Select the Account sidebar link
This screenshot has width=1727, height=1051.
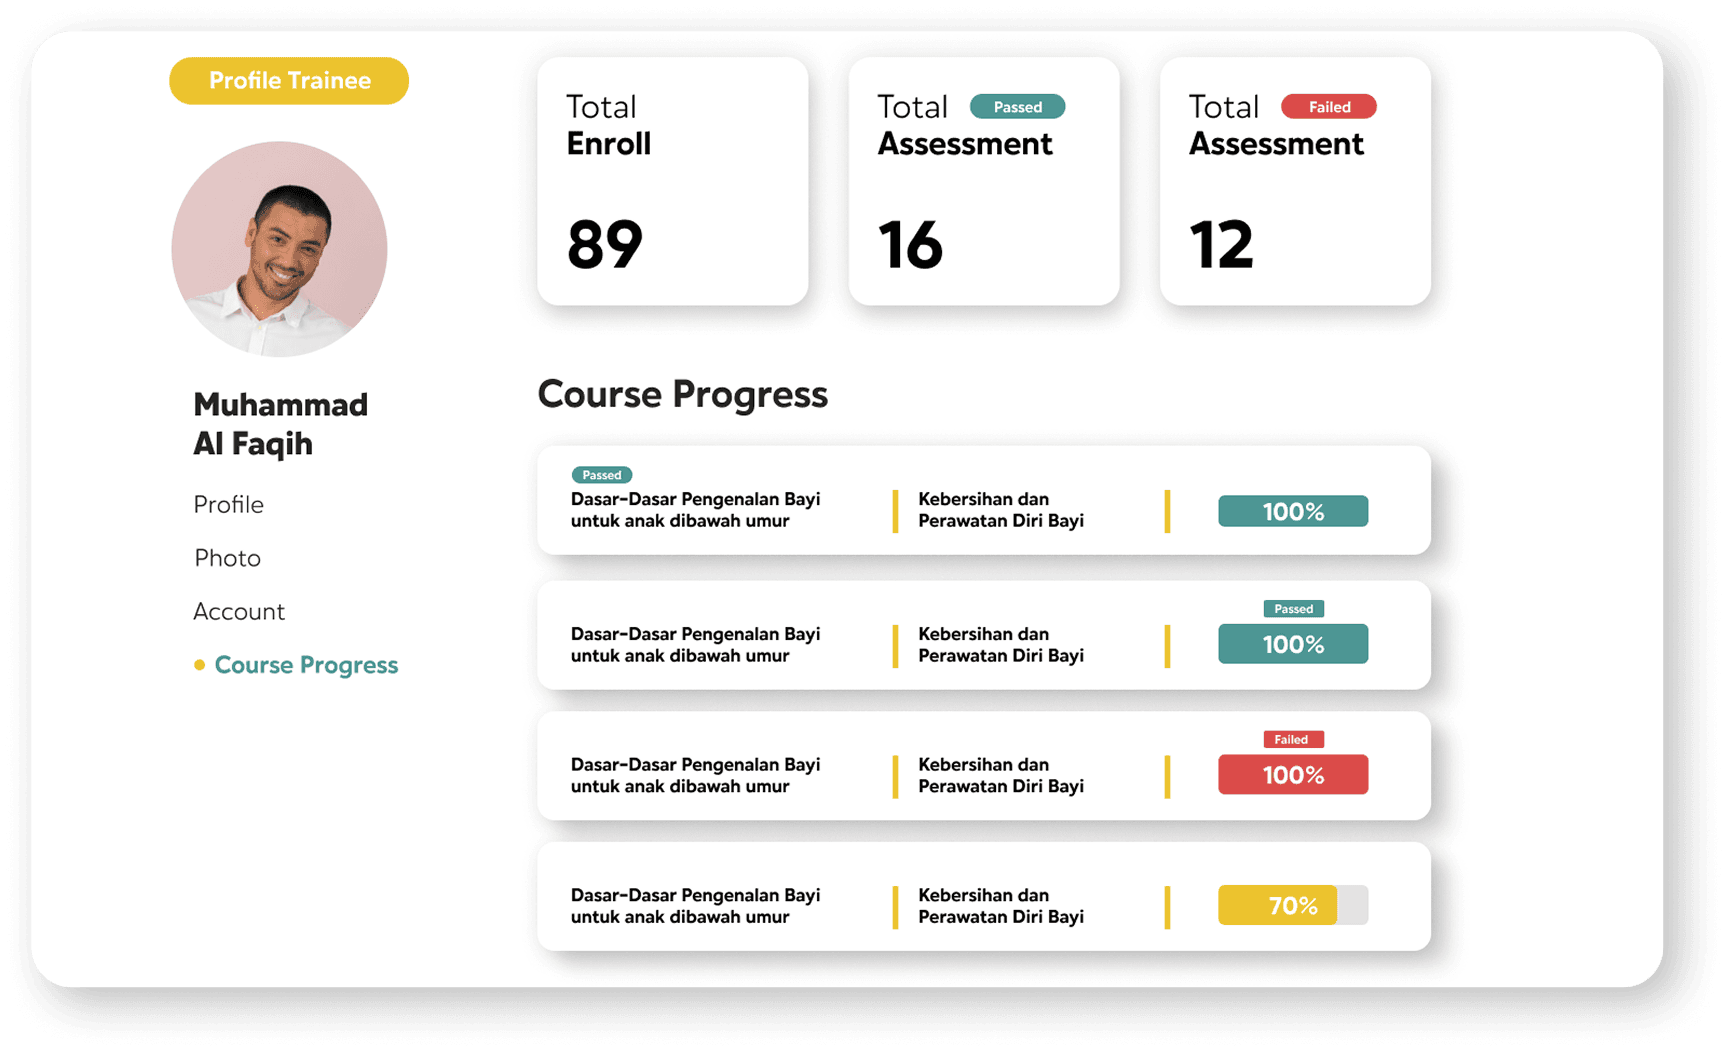[238, 612]
